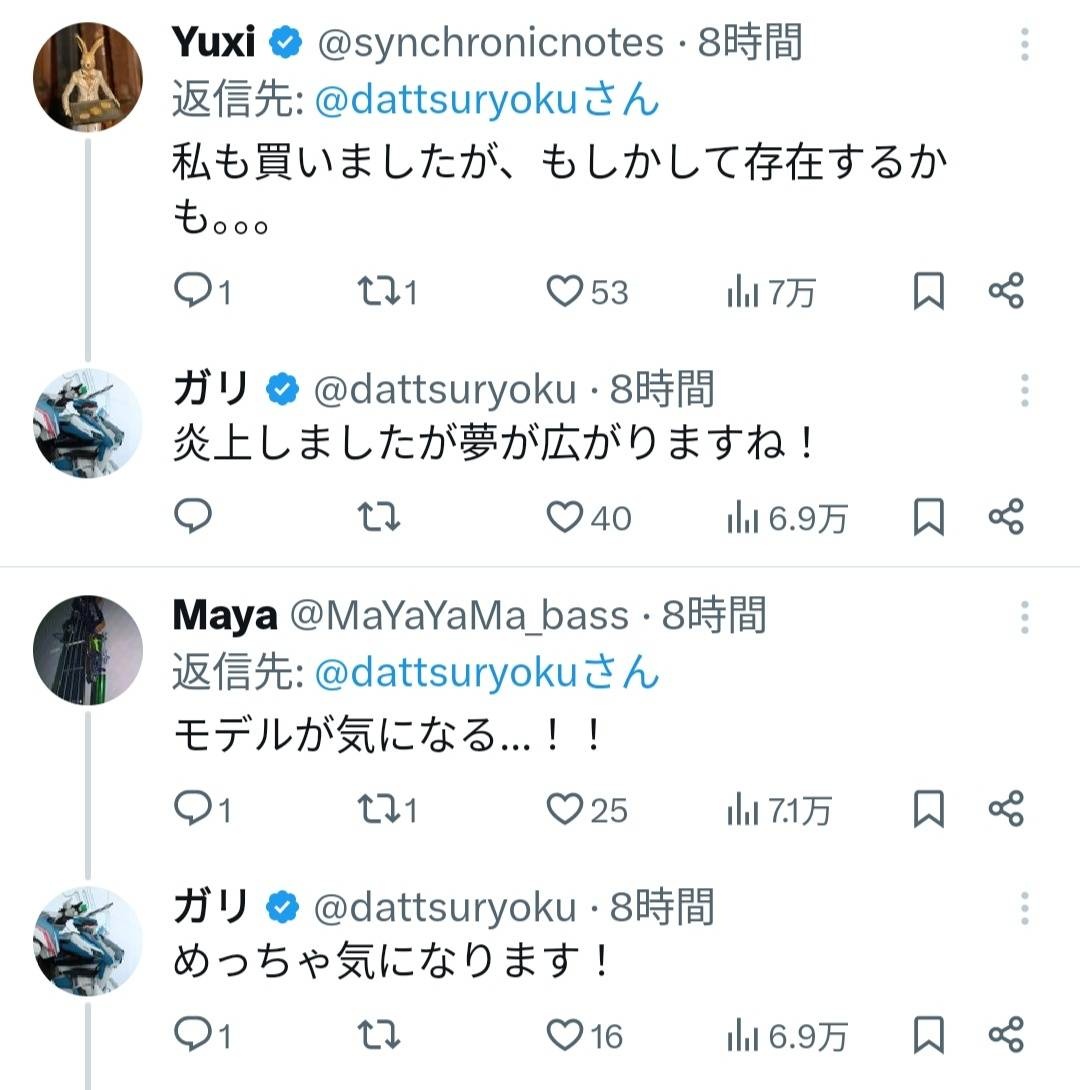This screenshot has width=1080, height=1090.
Task: Share Maya's tweet
Action: point(1006,808)
